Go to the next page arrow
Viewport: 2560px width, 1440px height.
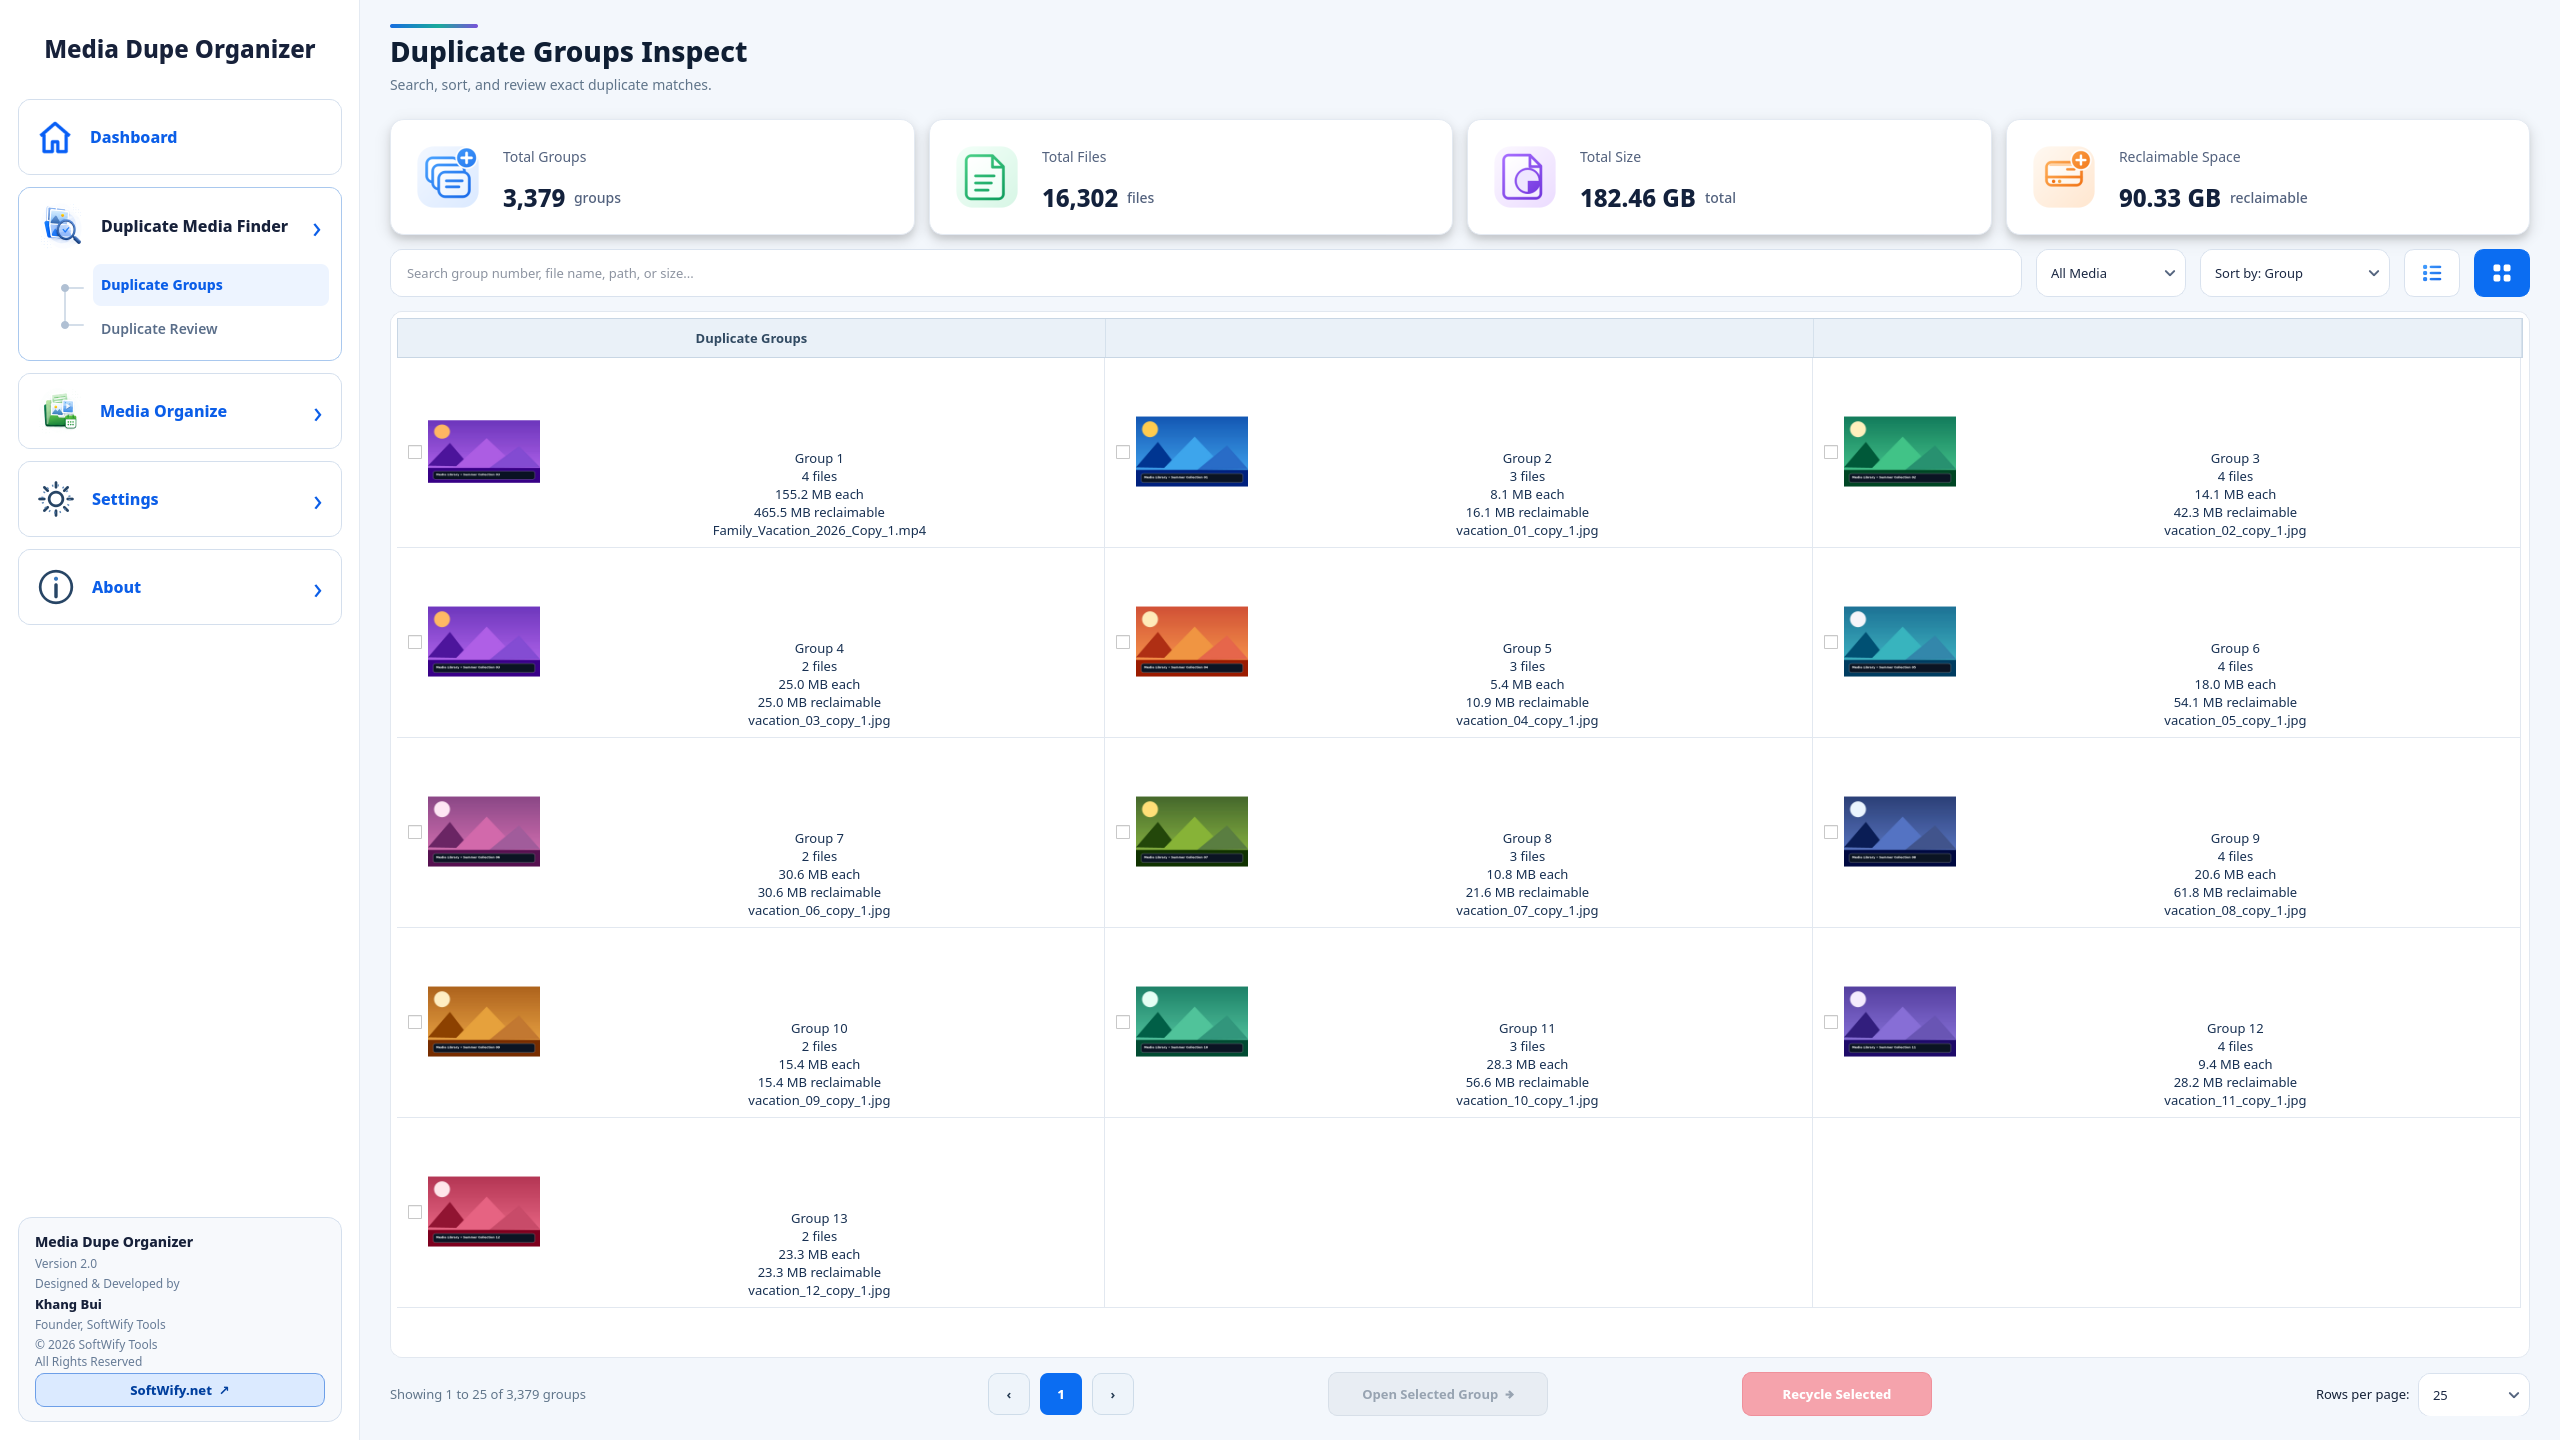[1113, 1394]
